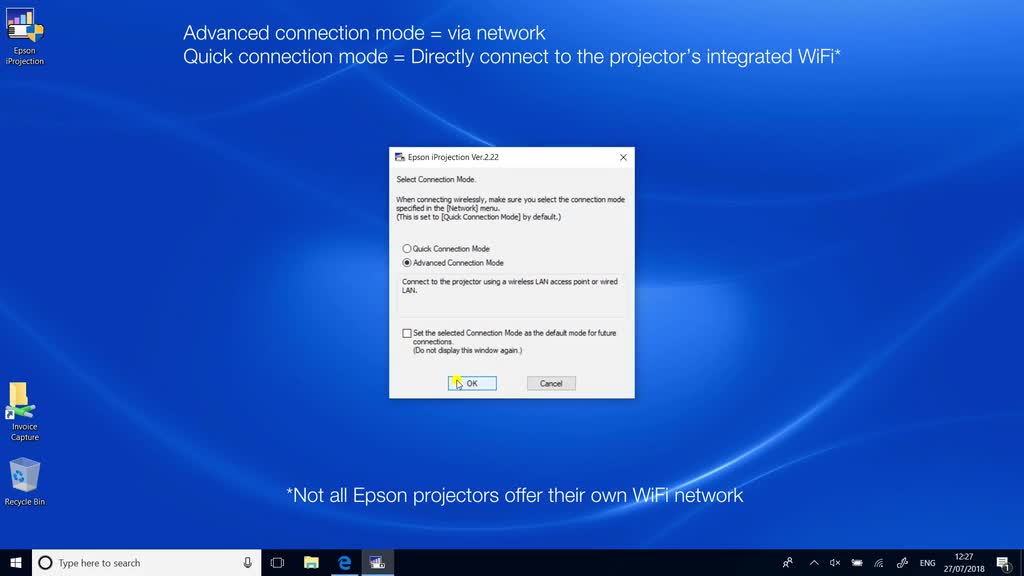Activate the Cortana microphone icon
This screenshot has height=576, width=1024.
(248, 562)
